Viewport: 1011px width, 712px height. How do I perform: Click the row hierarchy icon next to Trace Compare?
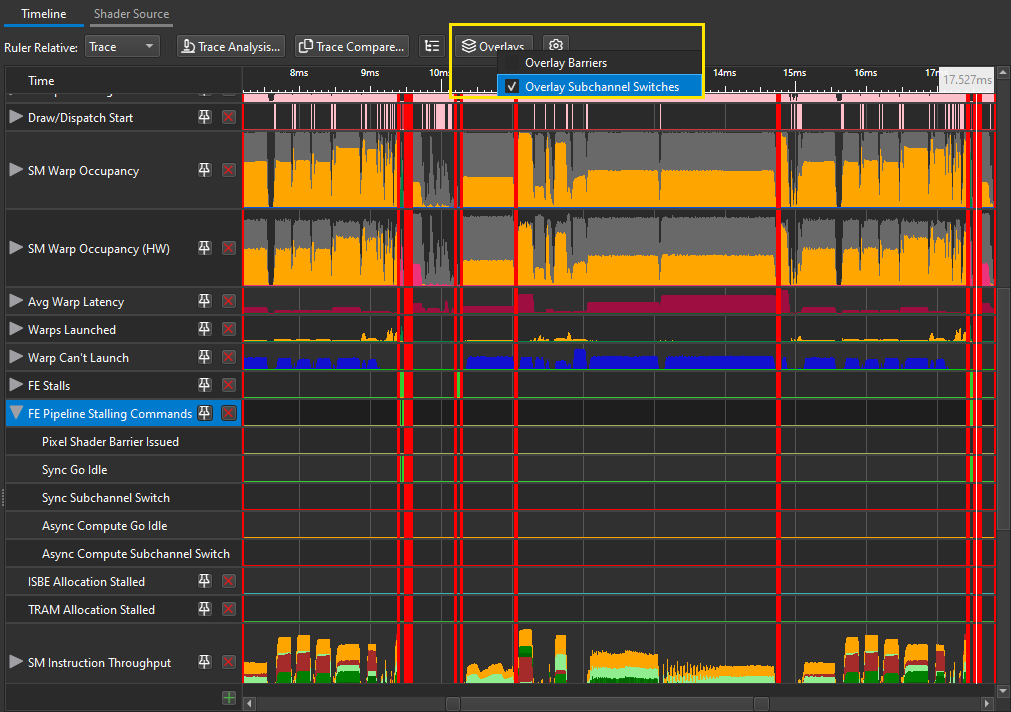[431, 45]
